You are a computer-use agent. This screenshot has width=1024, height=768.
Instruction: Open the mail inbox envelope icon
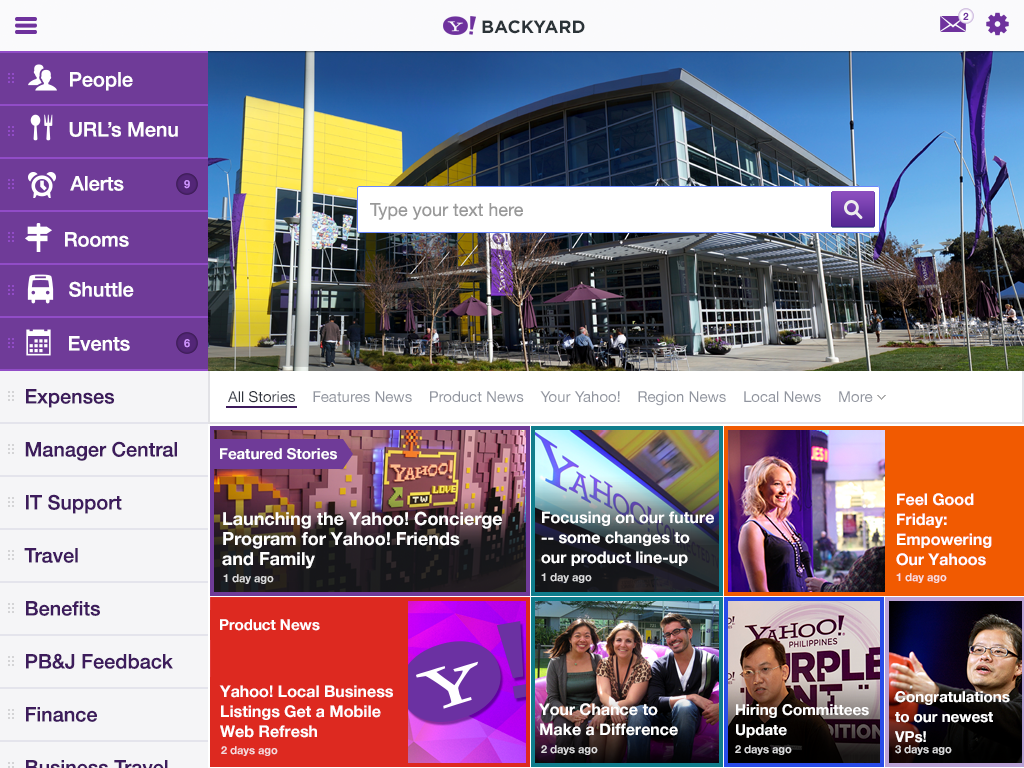(953, 25)
